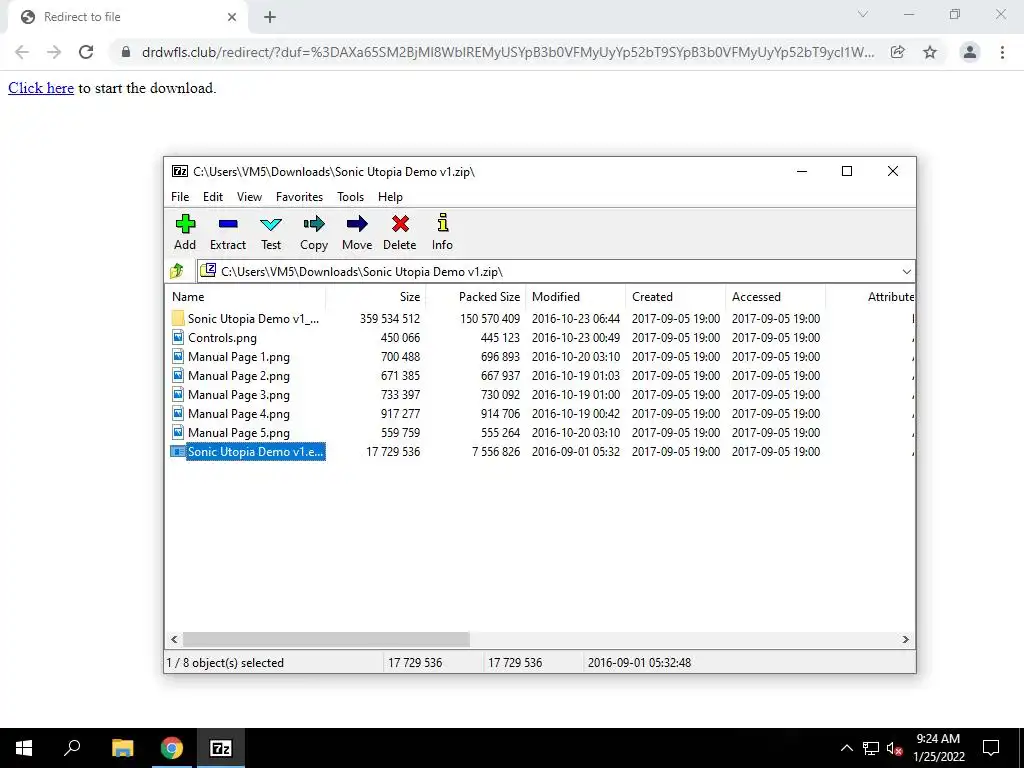Open a new browser tab

point(270,17)
